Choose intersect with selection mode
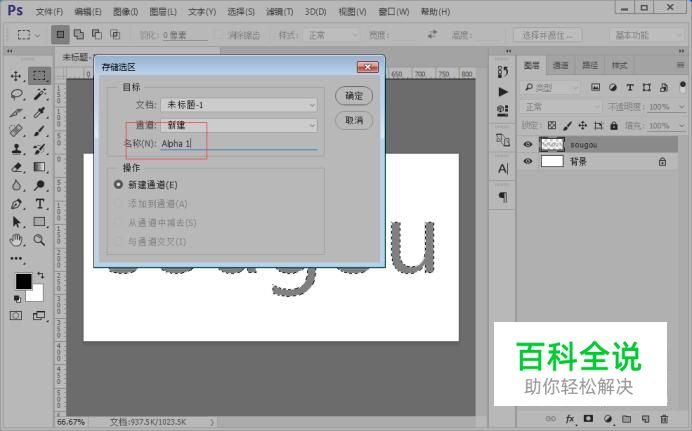692x431 pixels. pyautogui.click(x=115, y=34)
